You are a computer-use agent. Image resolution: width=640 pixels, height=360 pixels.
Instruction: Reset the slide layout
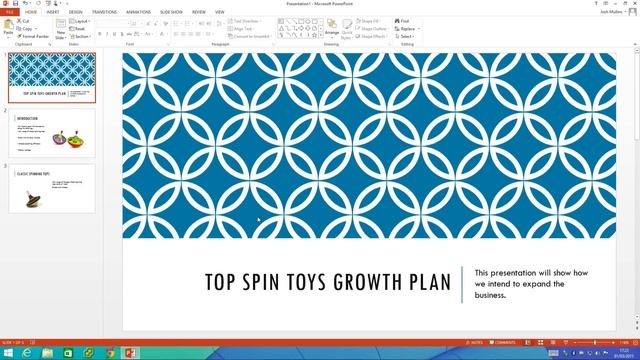[x=77, y=29]
